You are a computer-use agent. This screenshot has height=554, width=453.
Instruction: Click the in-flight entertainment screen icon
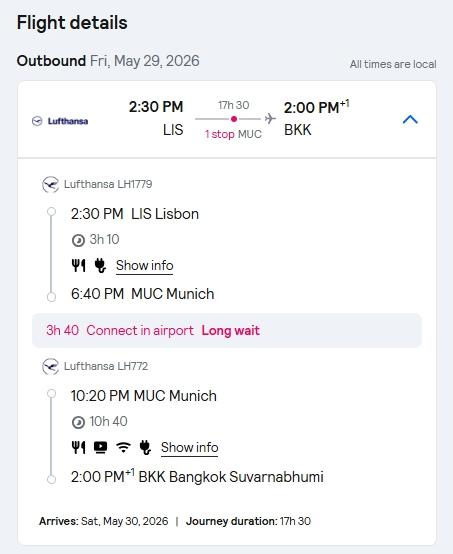(100, 447)
